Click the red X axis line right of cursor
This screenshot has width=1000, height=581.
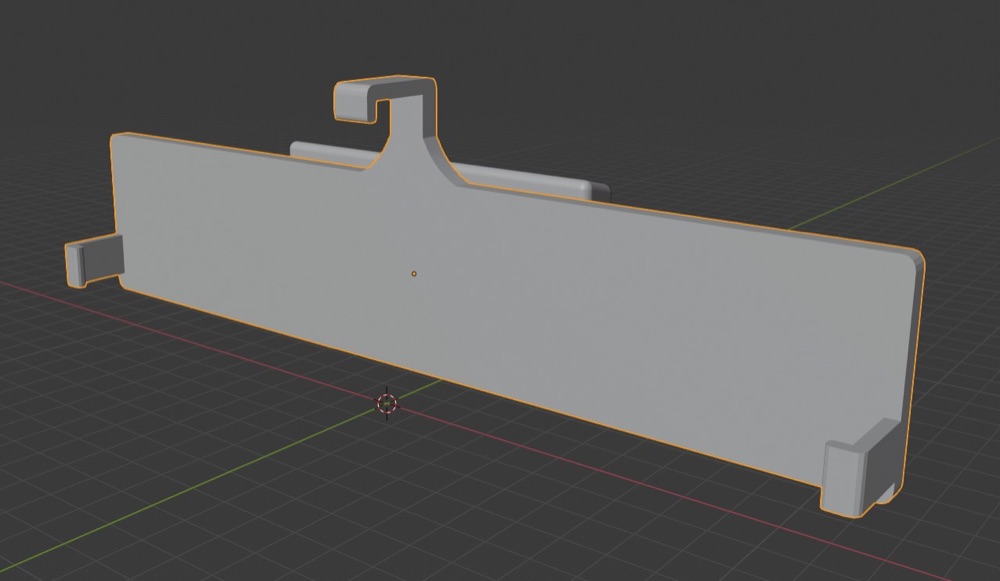[638, 480]
